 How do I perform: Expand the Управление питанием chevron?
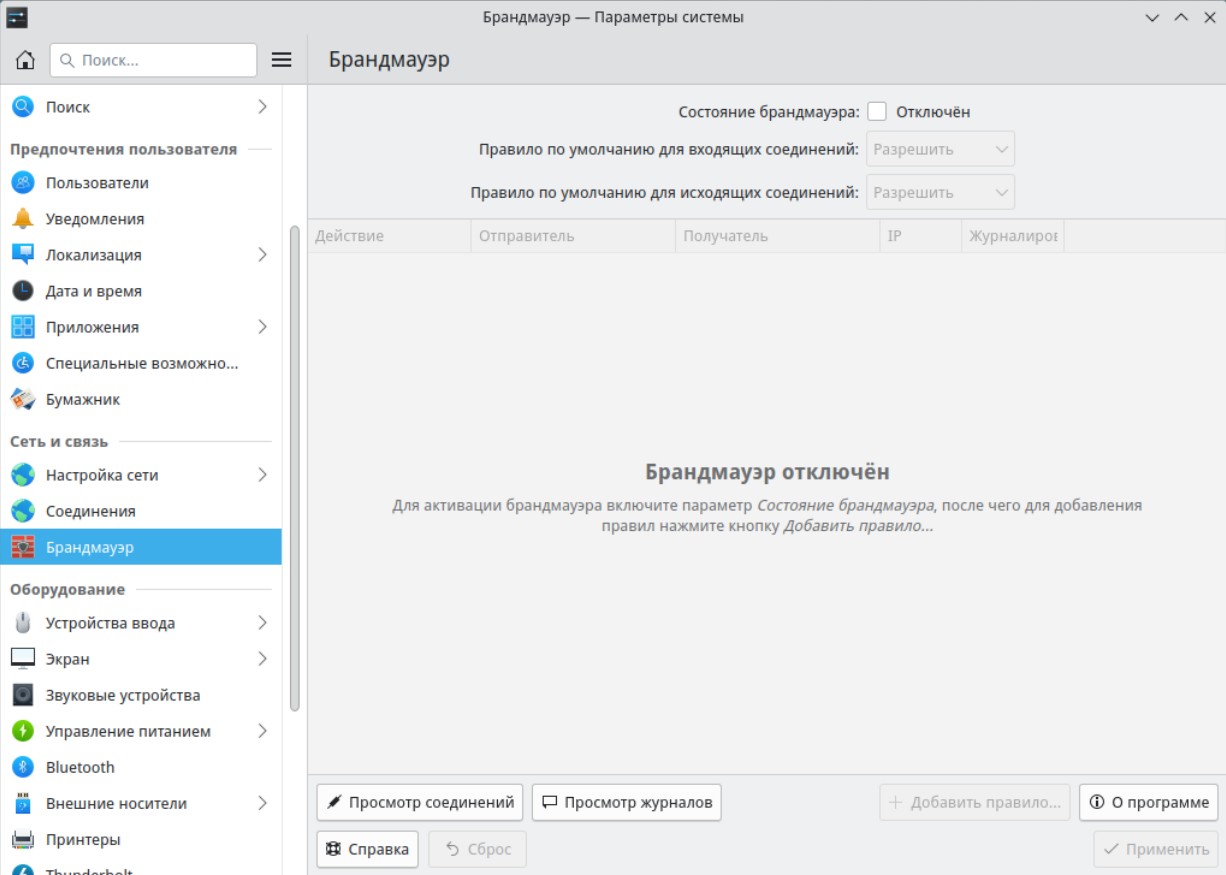262,731
